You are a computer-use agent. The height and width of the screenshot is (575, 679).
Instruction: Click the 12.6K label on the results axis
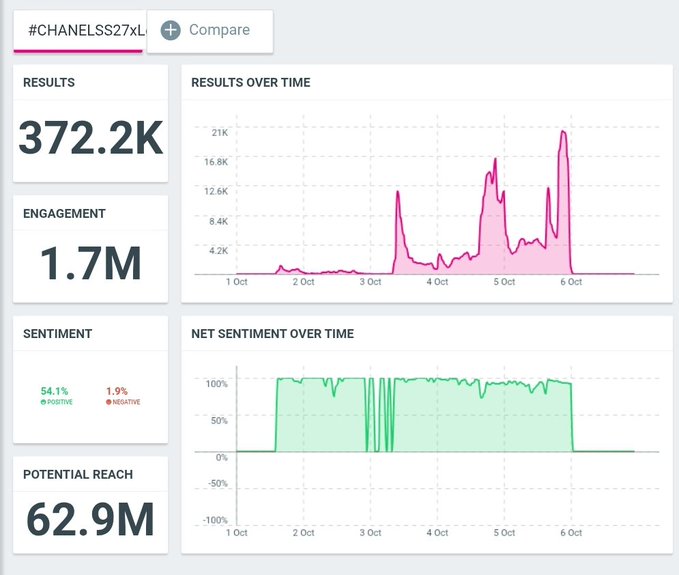coord(216,191)
